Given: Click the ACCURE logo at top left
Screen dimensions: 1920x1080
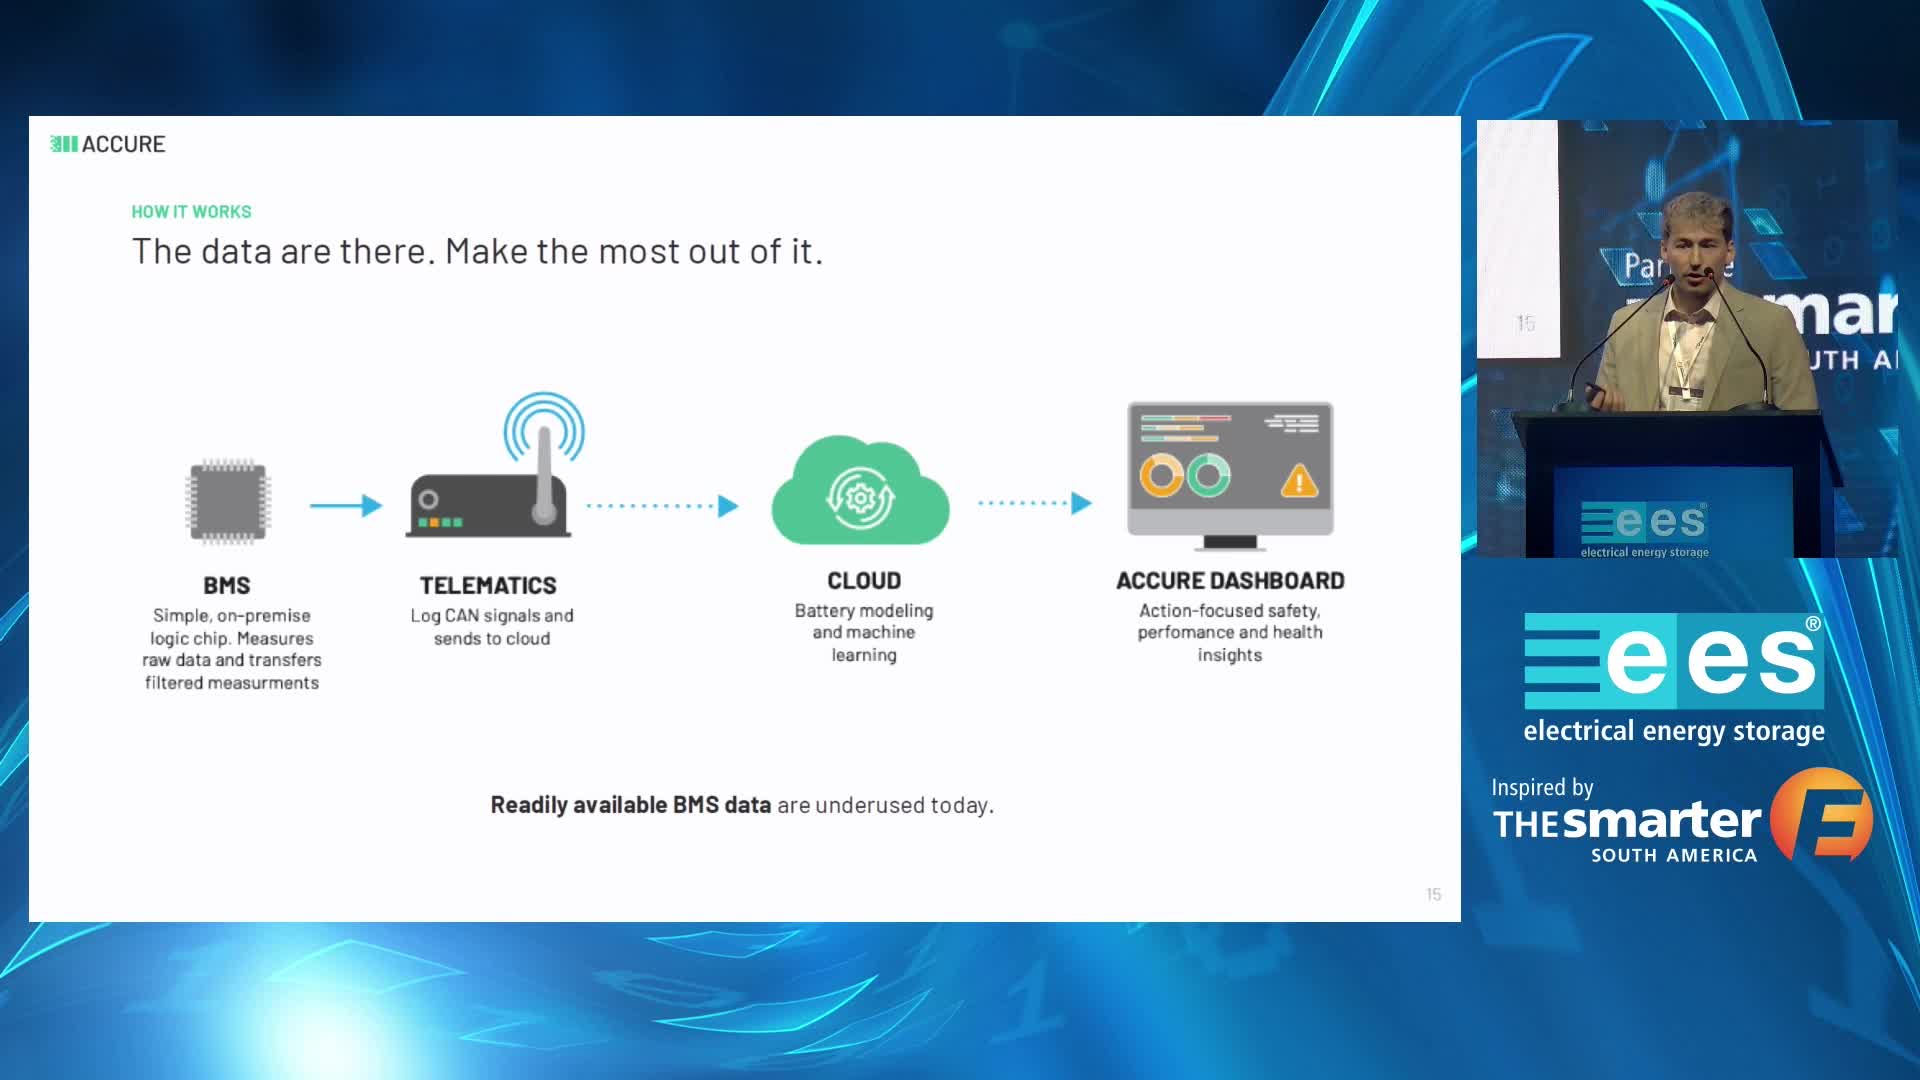Looking at the screenshot, I should (x=108, y=144).
